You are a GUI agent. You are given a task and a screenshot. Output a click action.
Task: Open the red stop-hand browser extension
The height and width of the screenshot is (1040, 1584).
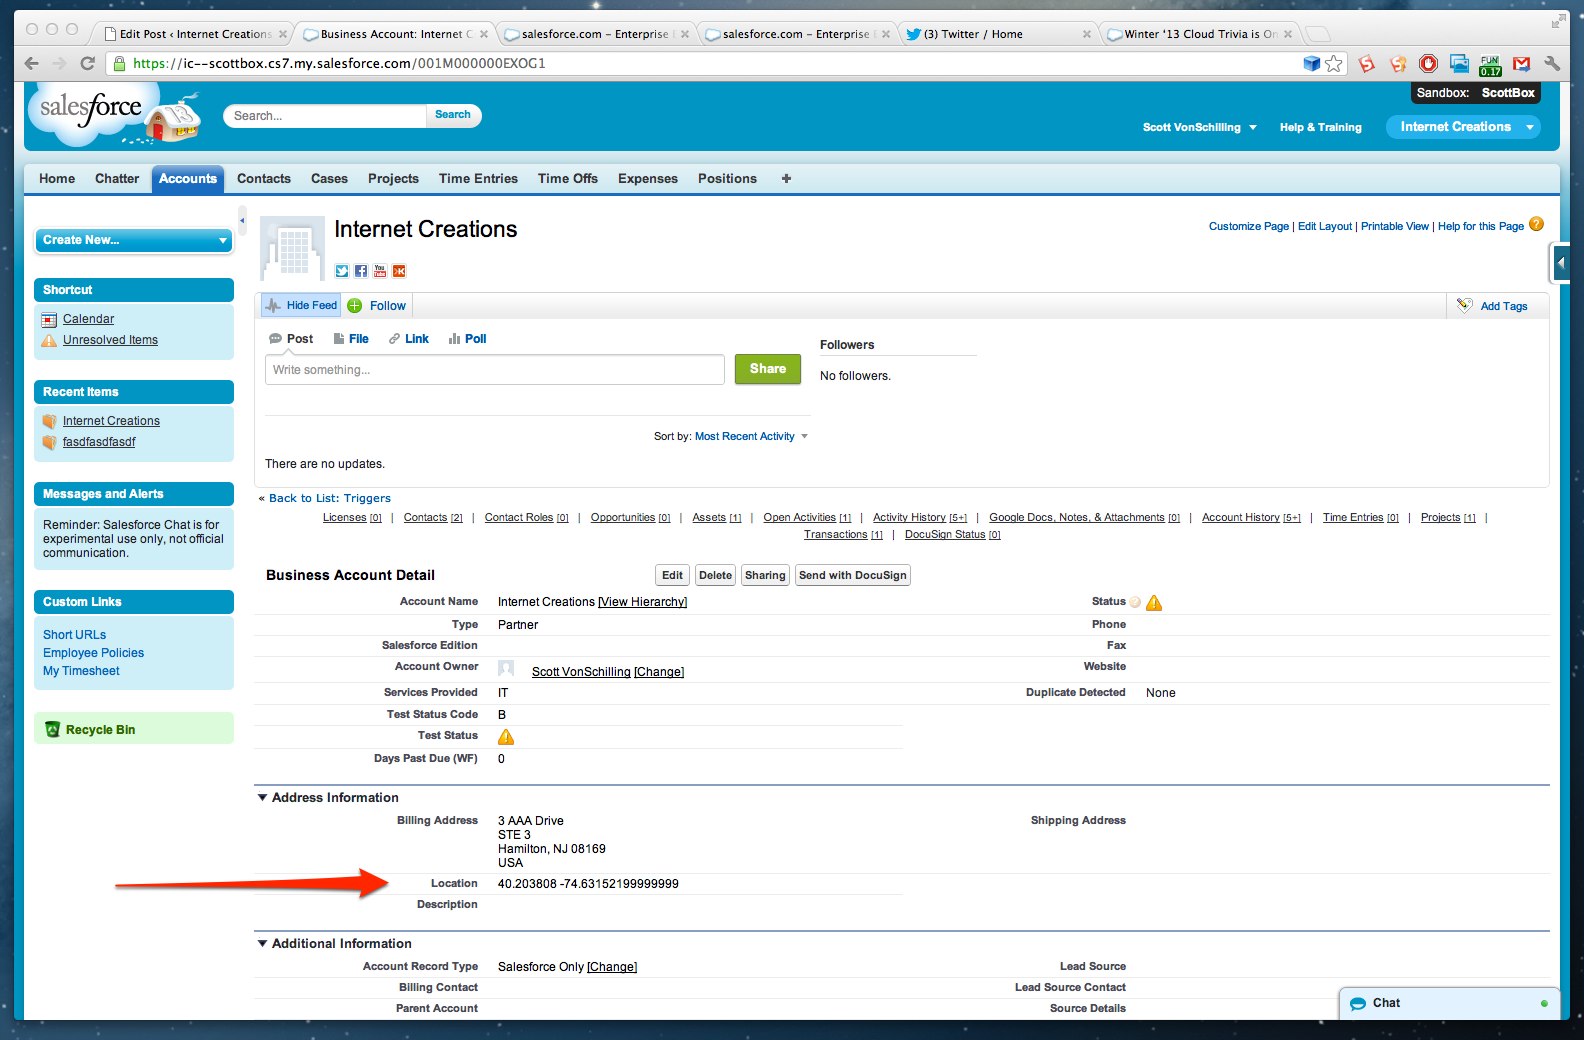(1429, 63)
